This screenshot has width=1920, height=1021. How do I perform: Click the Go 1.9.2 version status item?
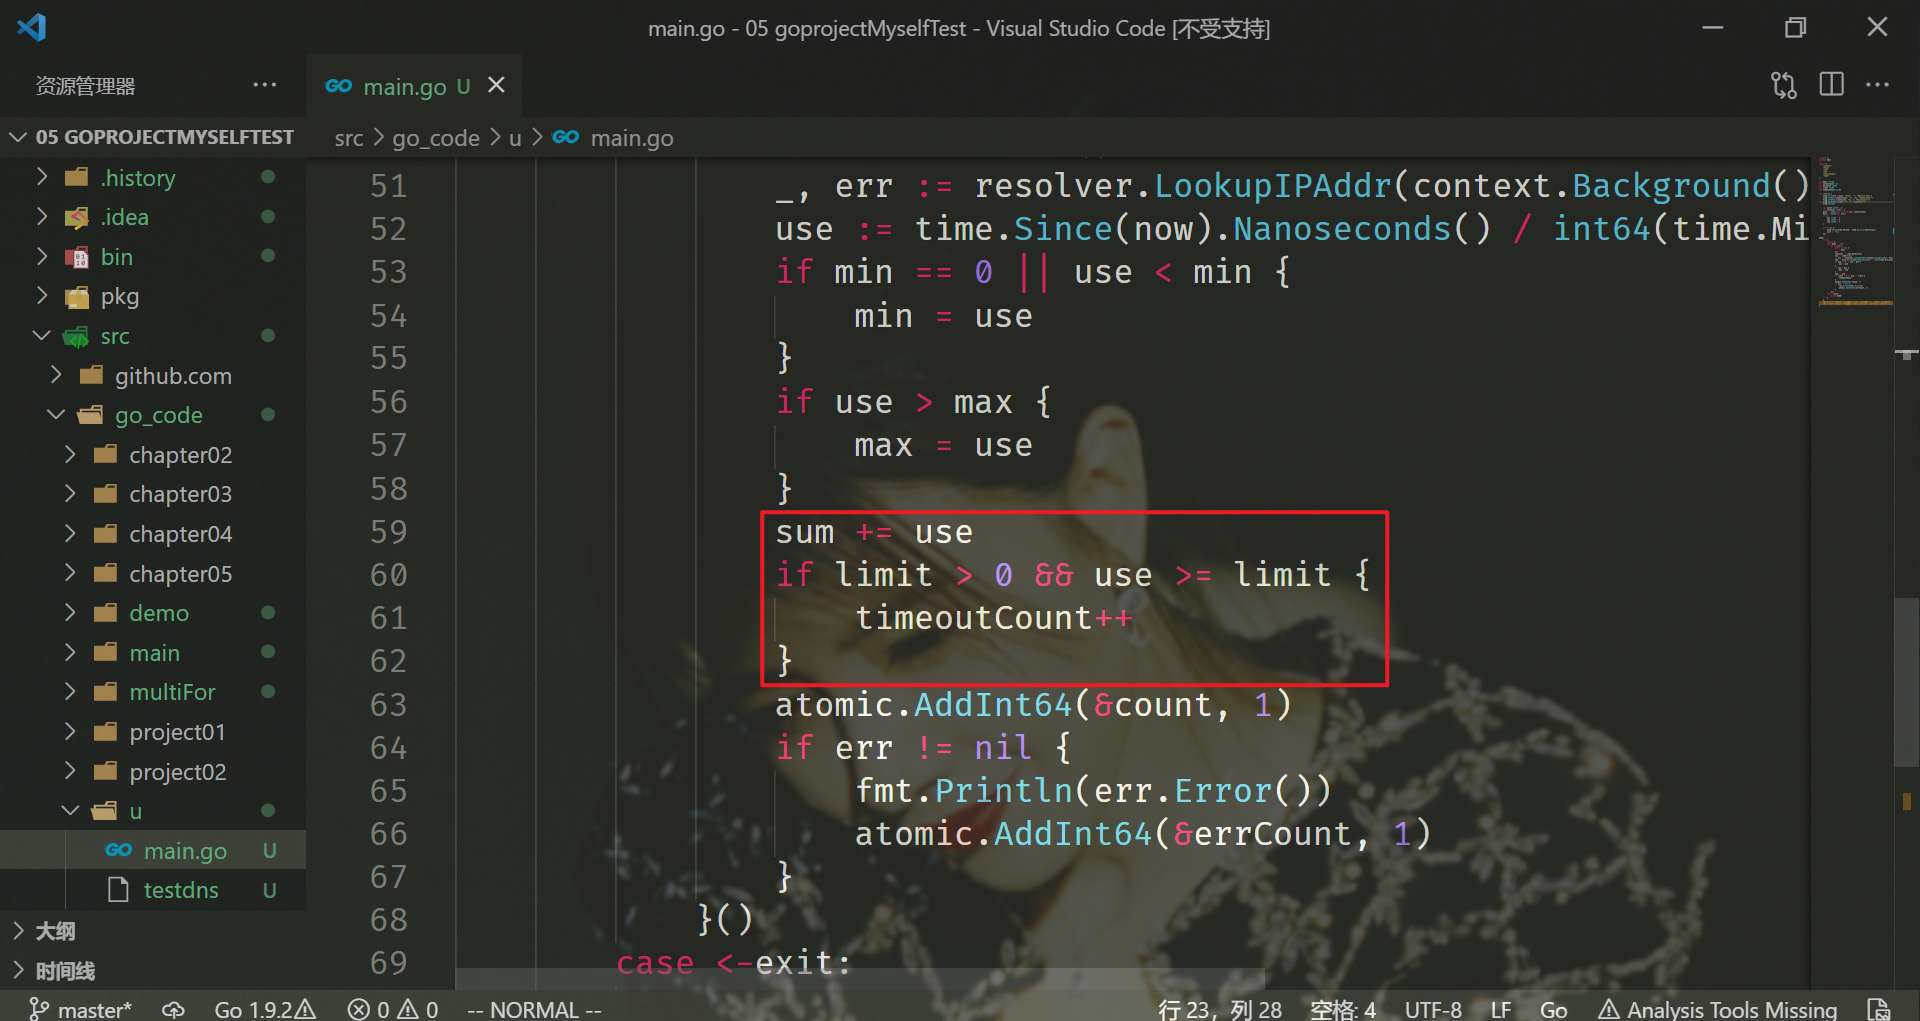[x=264, y=1009]
